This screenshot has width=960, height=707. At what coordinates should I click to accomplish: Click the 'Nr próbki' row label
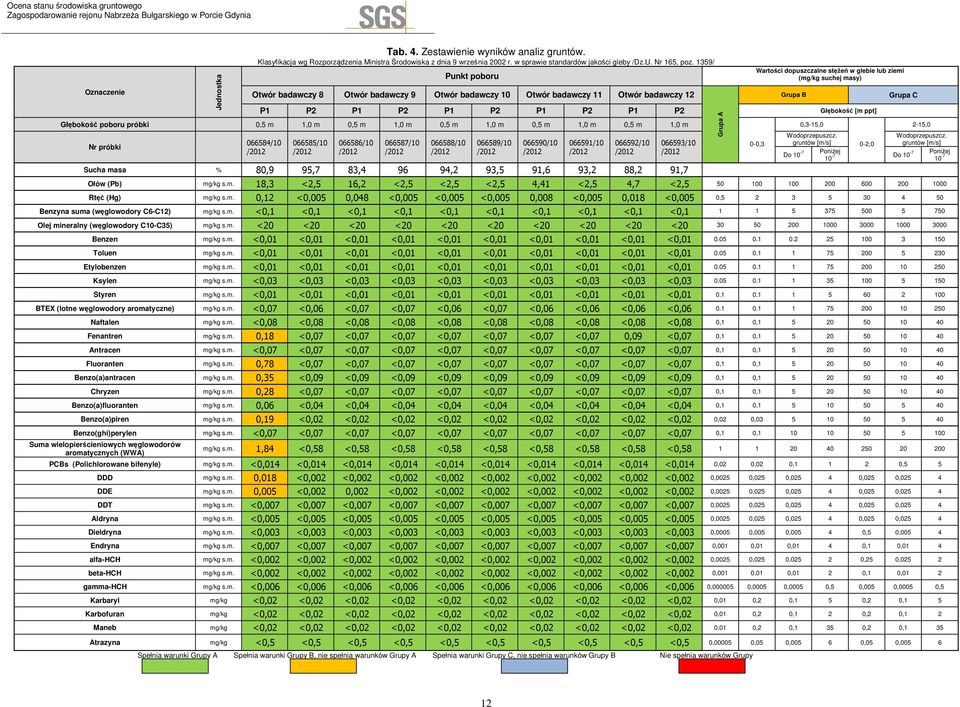coord(105,147)
